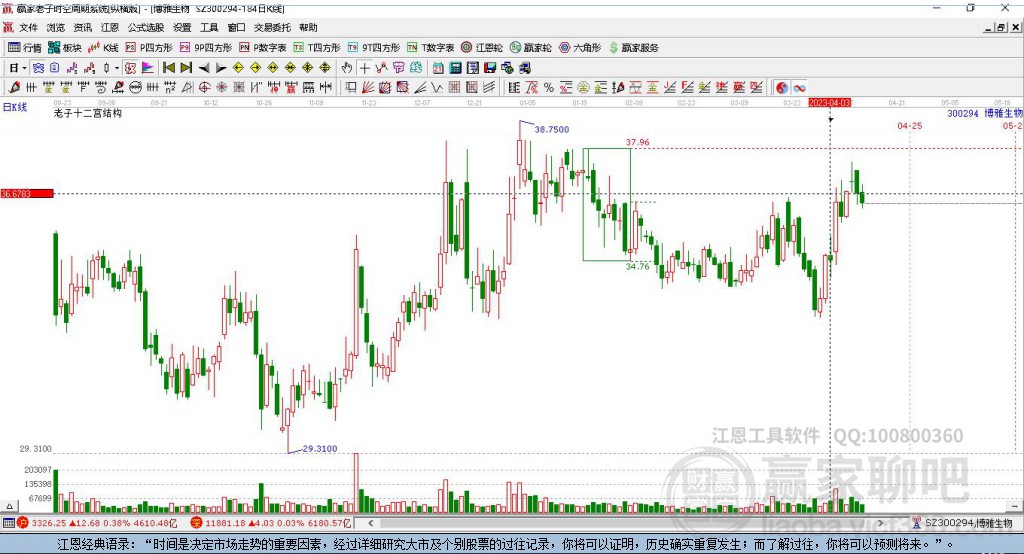Open the T数字表 number table
The image size is (1024, 554).
pos(430,48)
